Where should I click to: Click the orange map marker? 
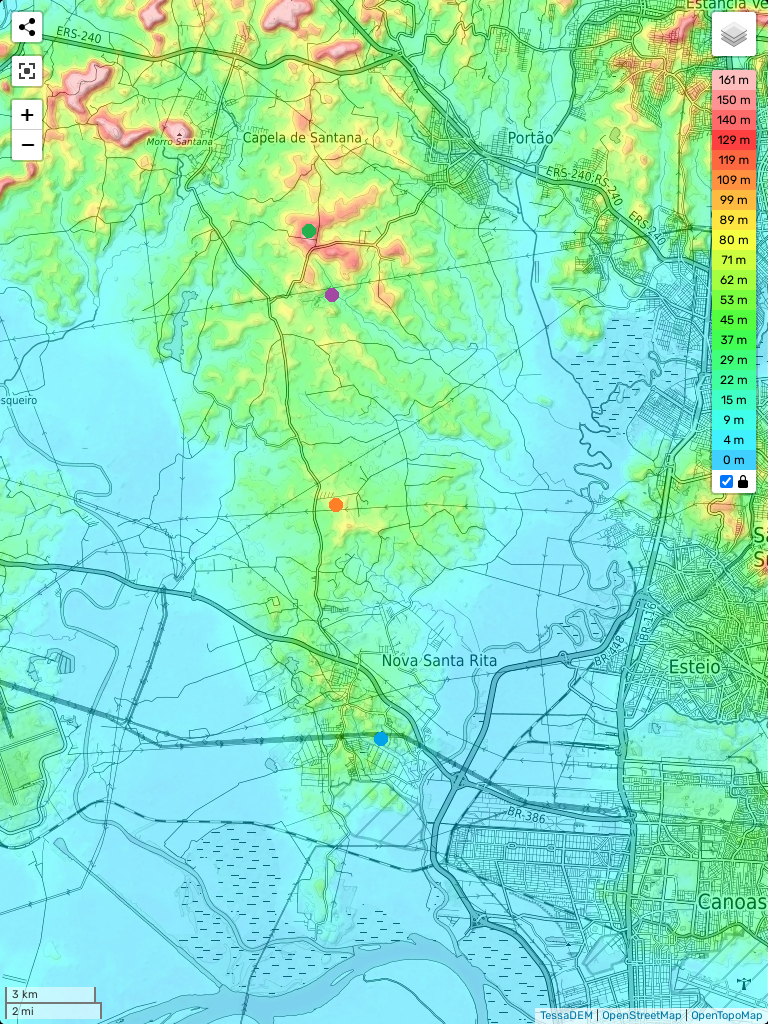[x=336, y=505]
